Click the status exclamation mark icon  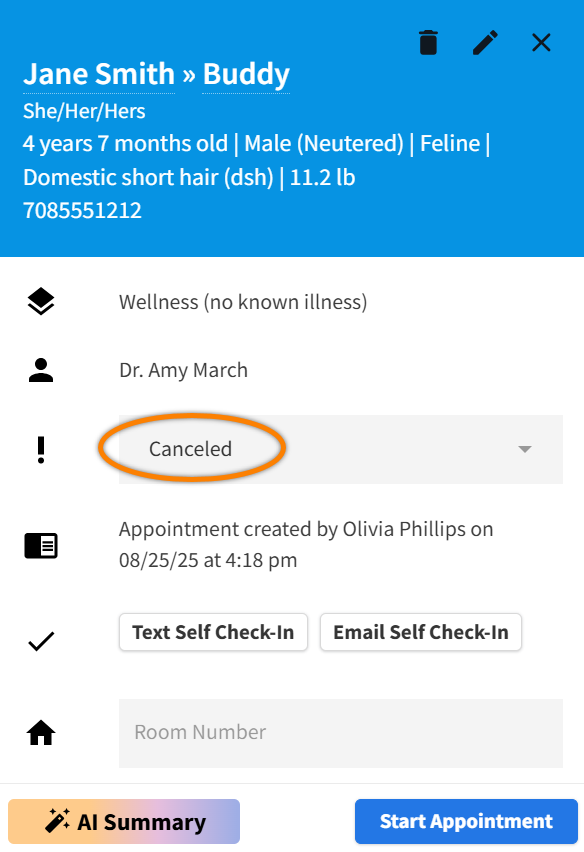point(40,448)
